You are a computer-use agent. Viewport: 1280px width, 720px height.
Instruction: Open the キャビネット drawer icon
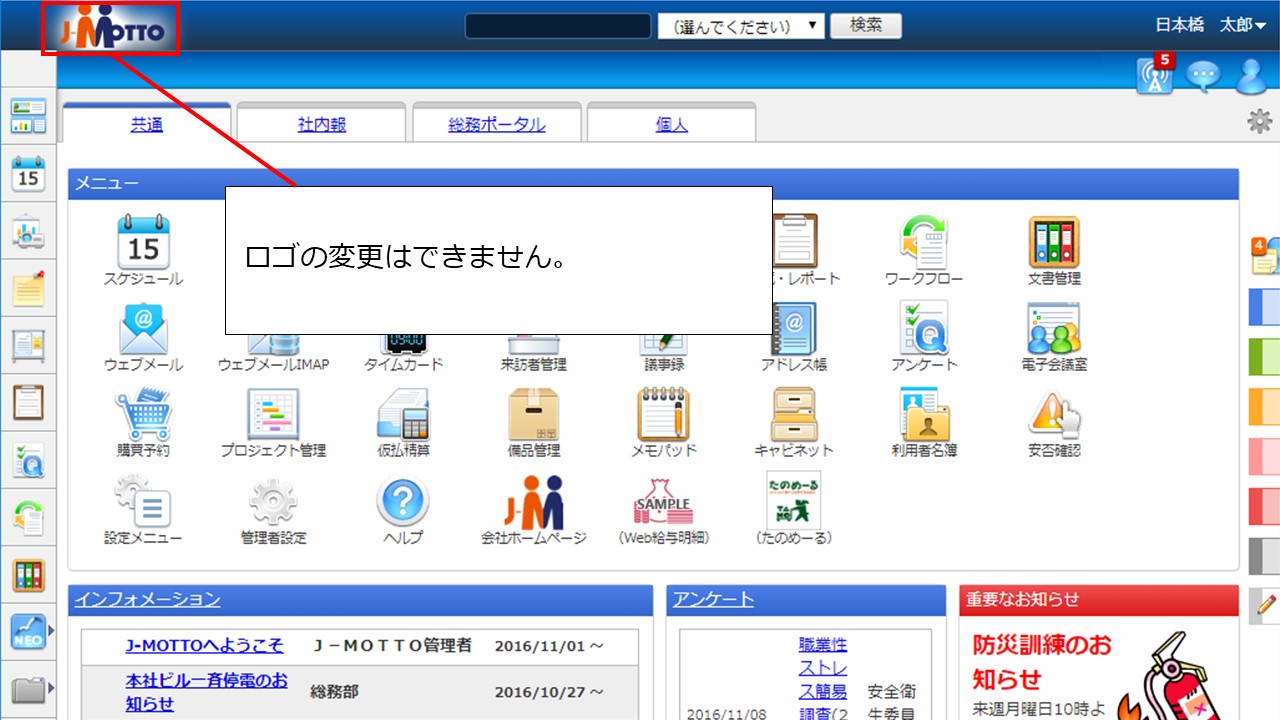point(794,414)
